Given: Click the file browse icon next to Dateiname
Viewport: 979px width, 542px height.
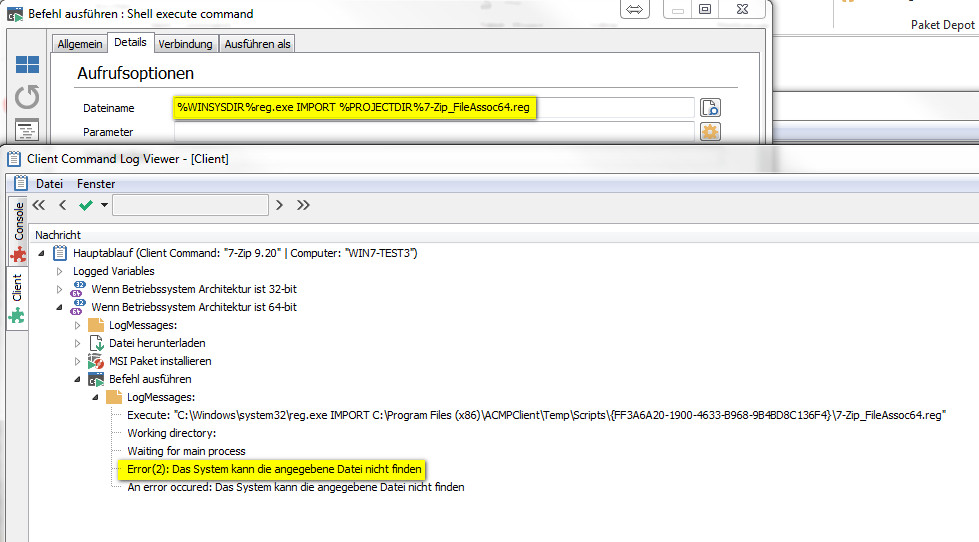Looking at the screenshot, I should point(710,107).
